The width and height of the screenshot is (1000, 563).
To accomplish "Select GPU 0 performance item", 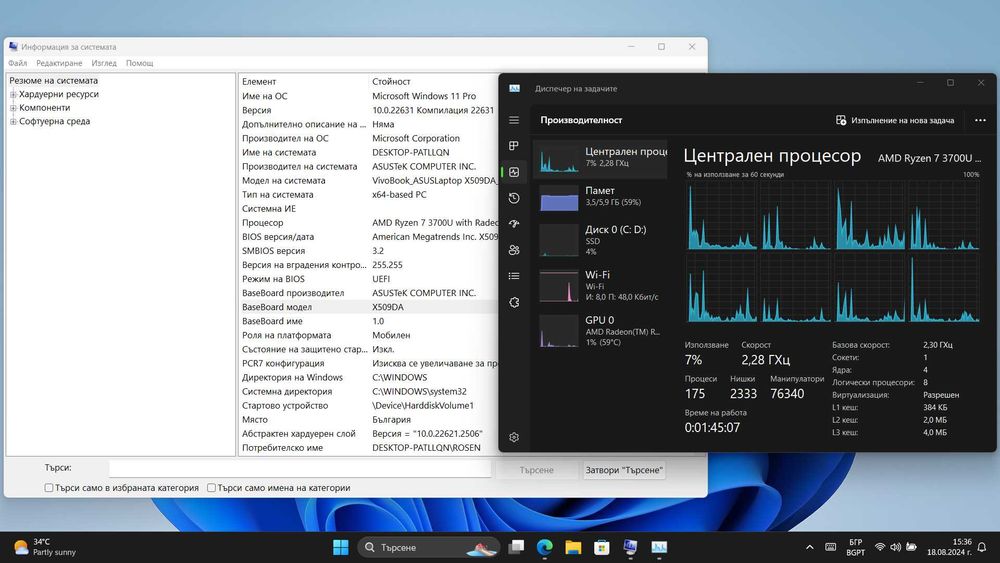I will (x=601, y=330).
